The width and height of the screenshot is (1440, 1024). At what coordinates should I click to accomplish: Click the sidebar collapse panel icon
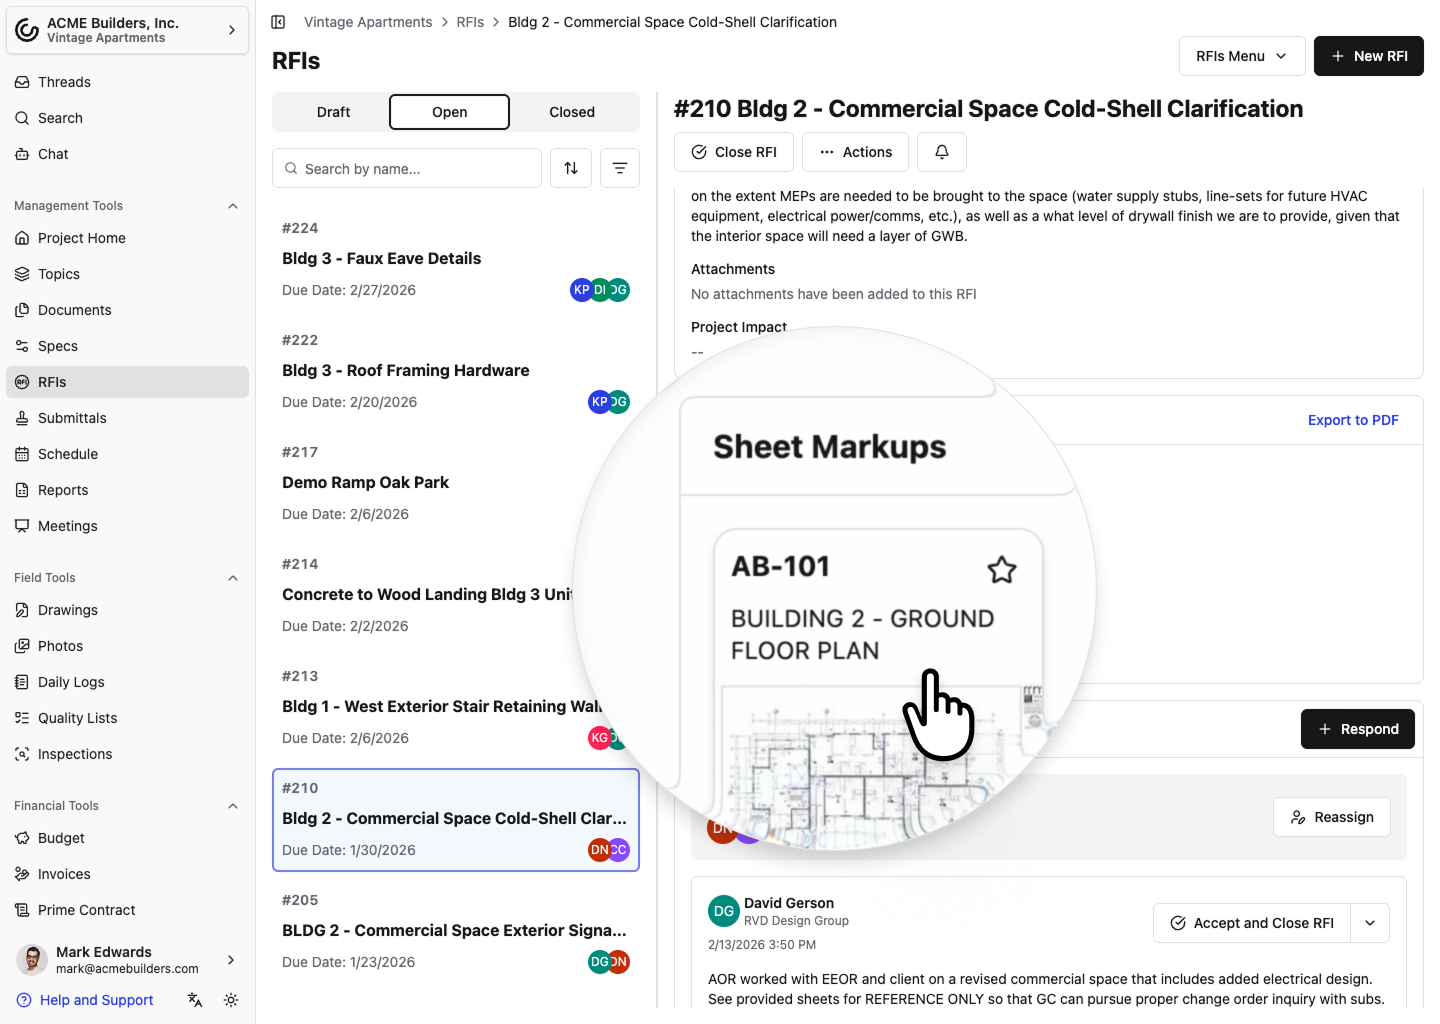279,22
